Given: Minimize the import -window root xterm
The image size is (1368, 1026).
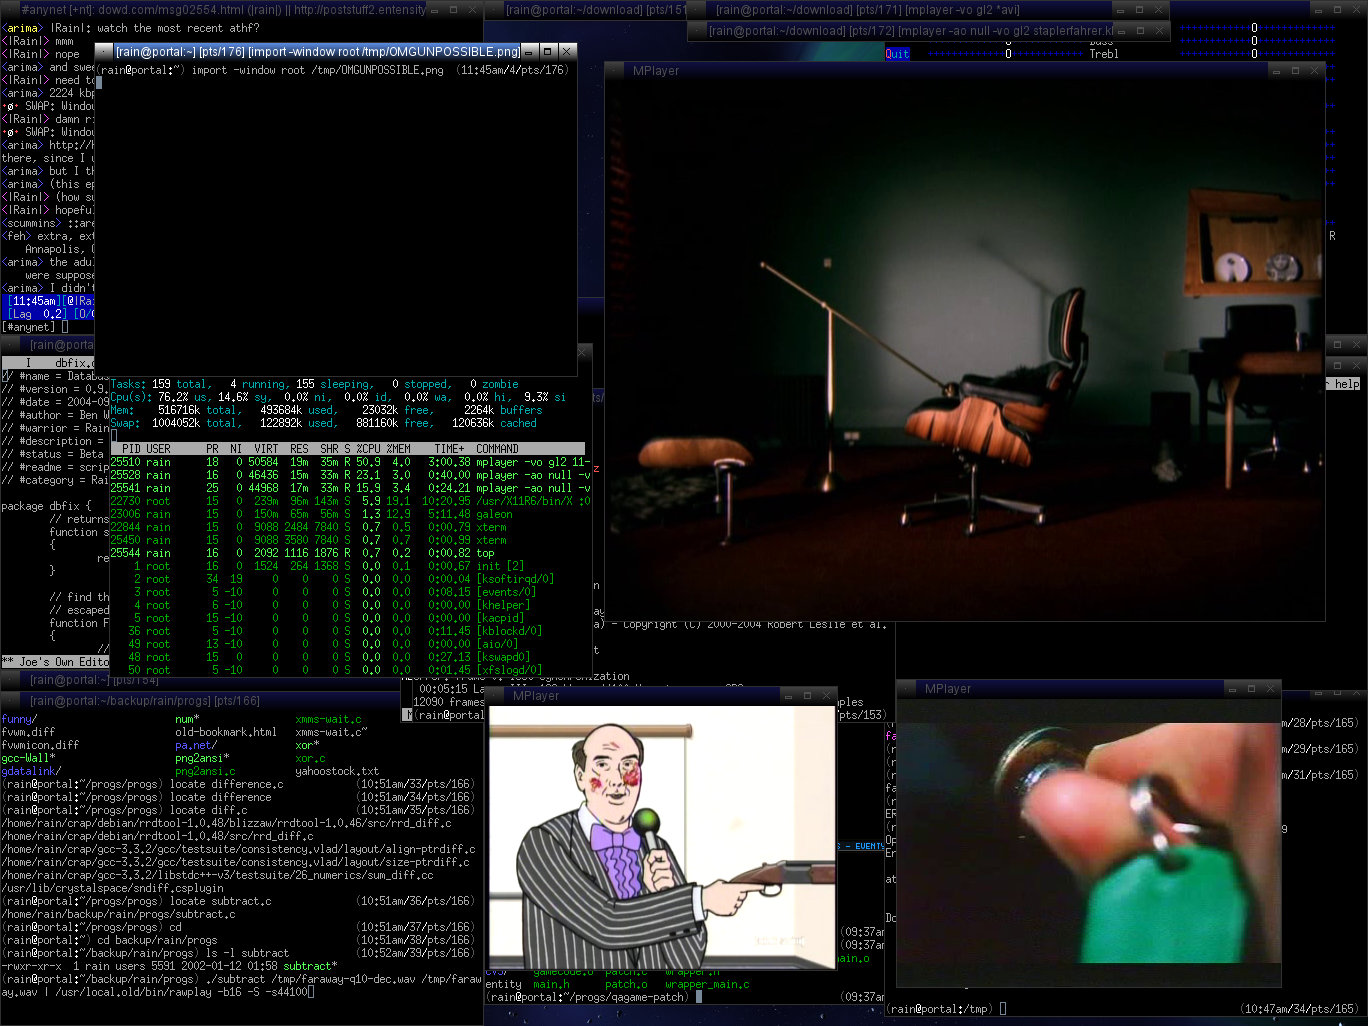Looking at the screenshot, I should point(529,51).
